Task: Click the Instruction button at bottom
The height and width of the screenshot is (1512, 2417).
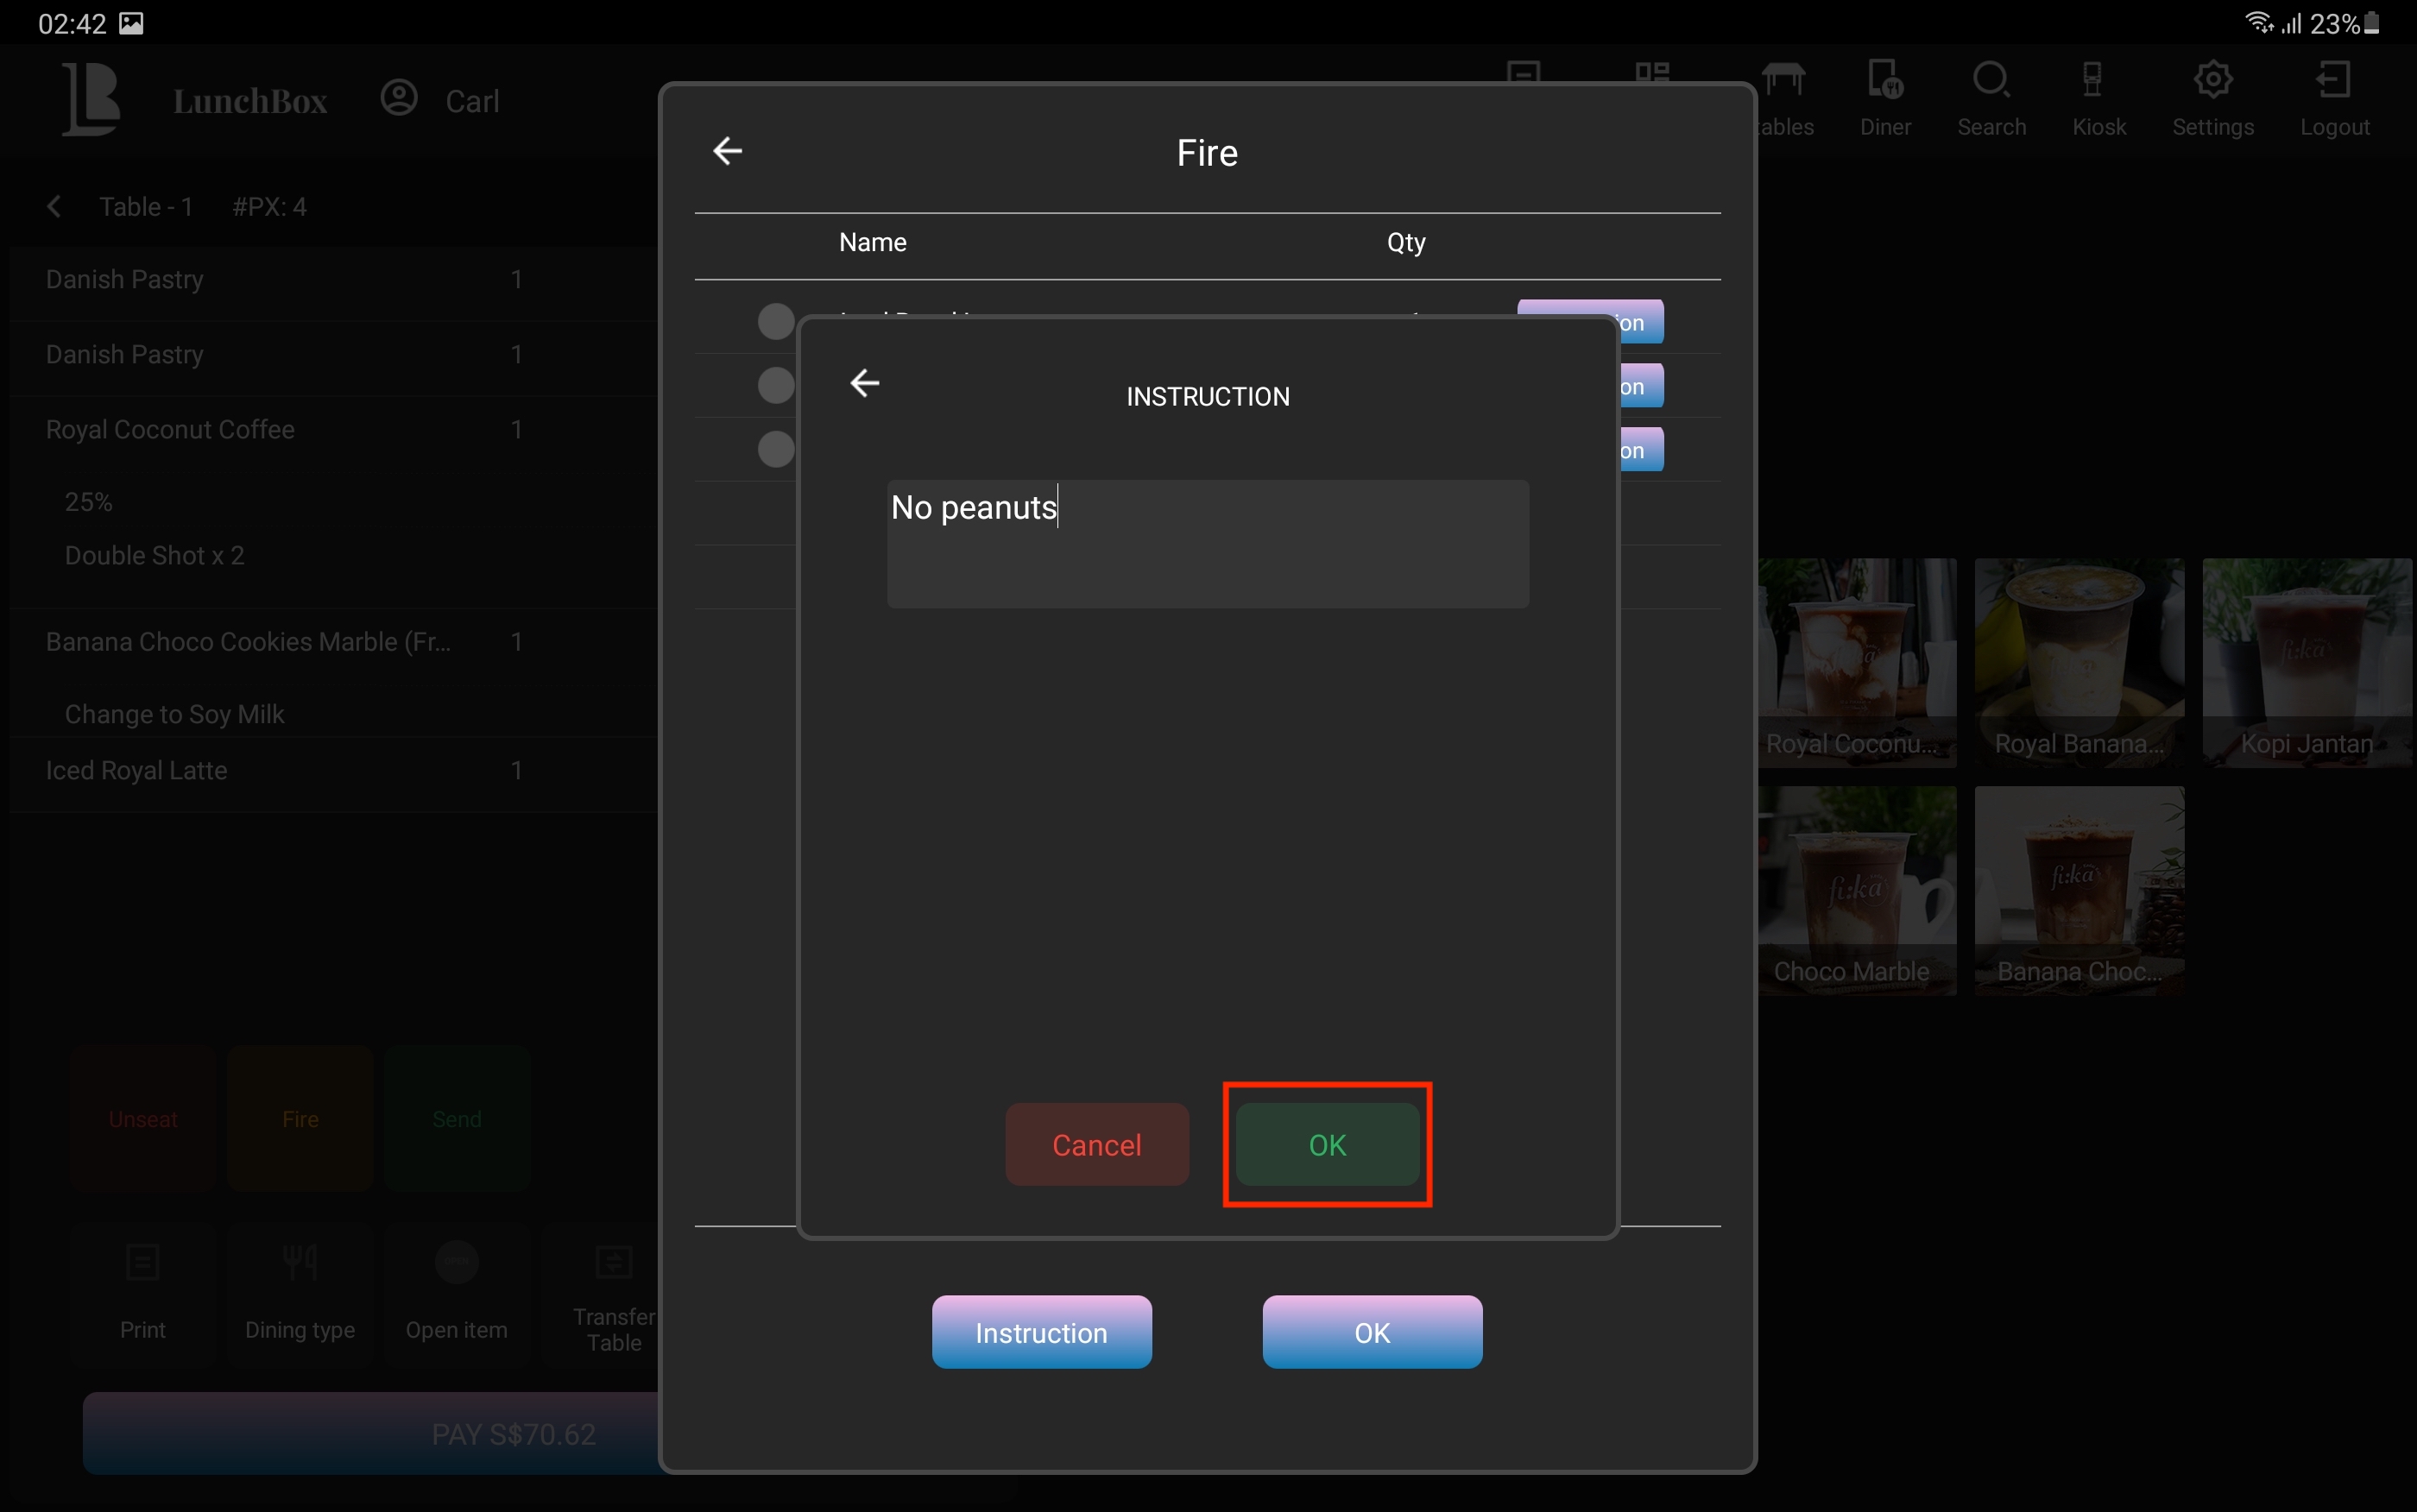Action: [1041, 1332]
